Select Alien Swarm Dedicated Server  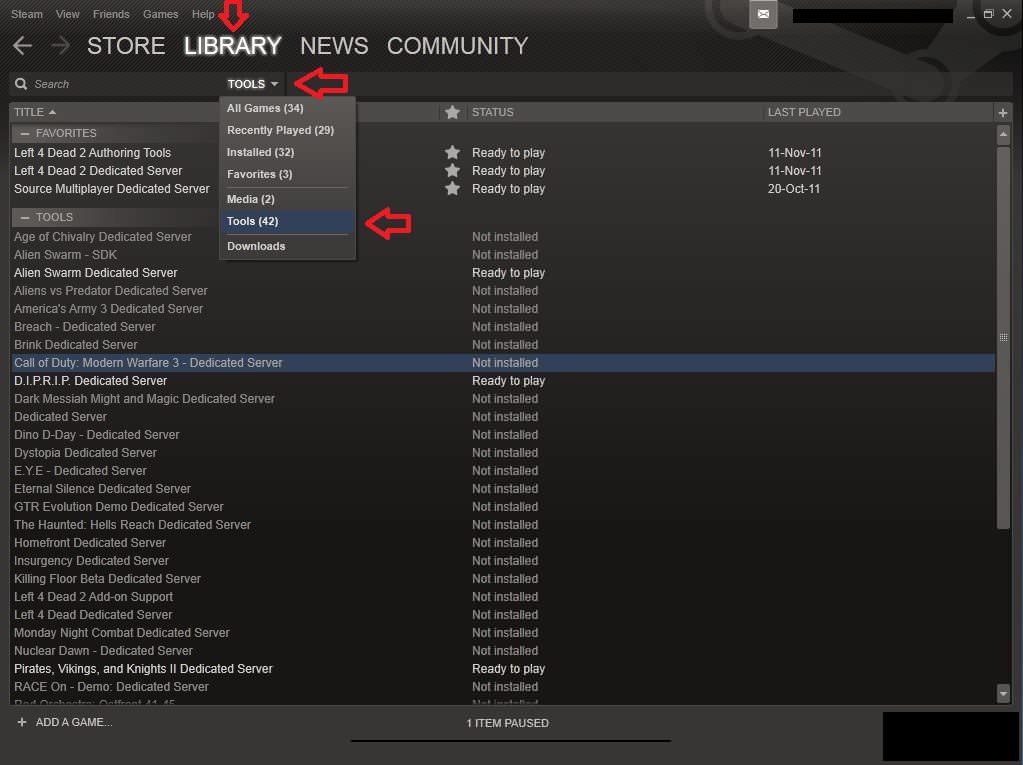[x=95, y=273]
